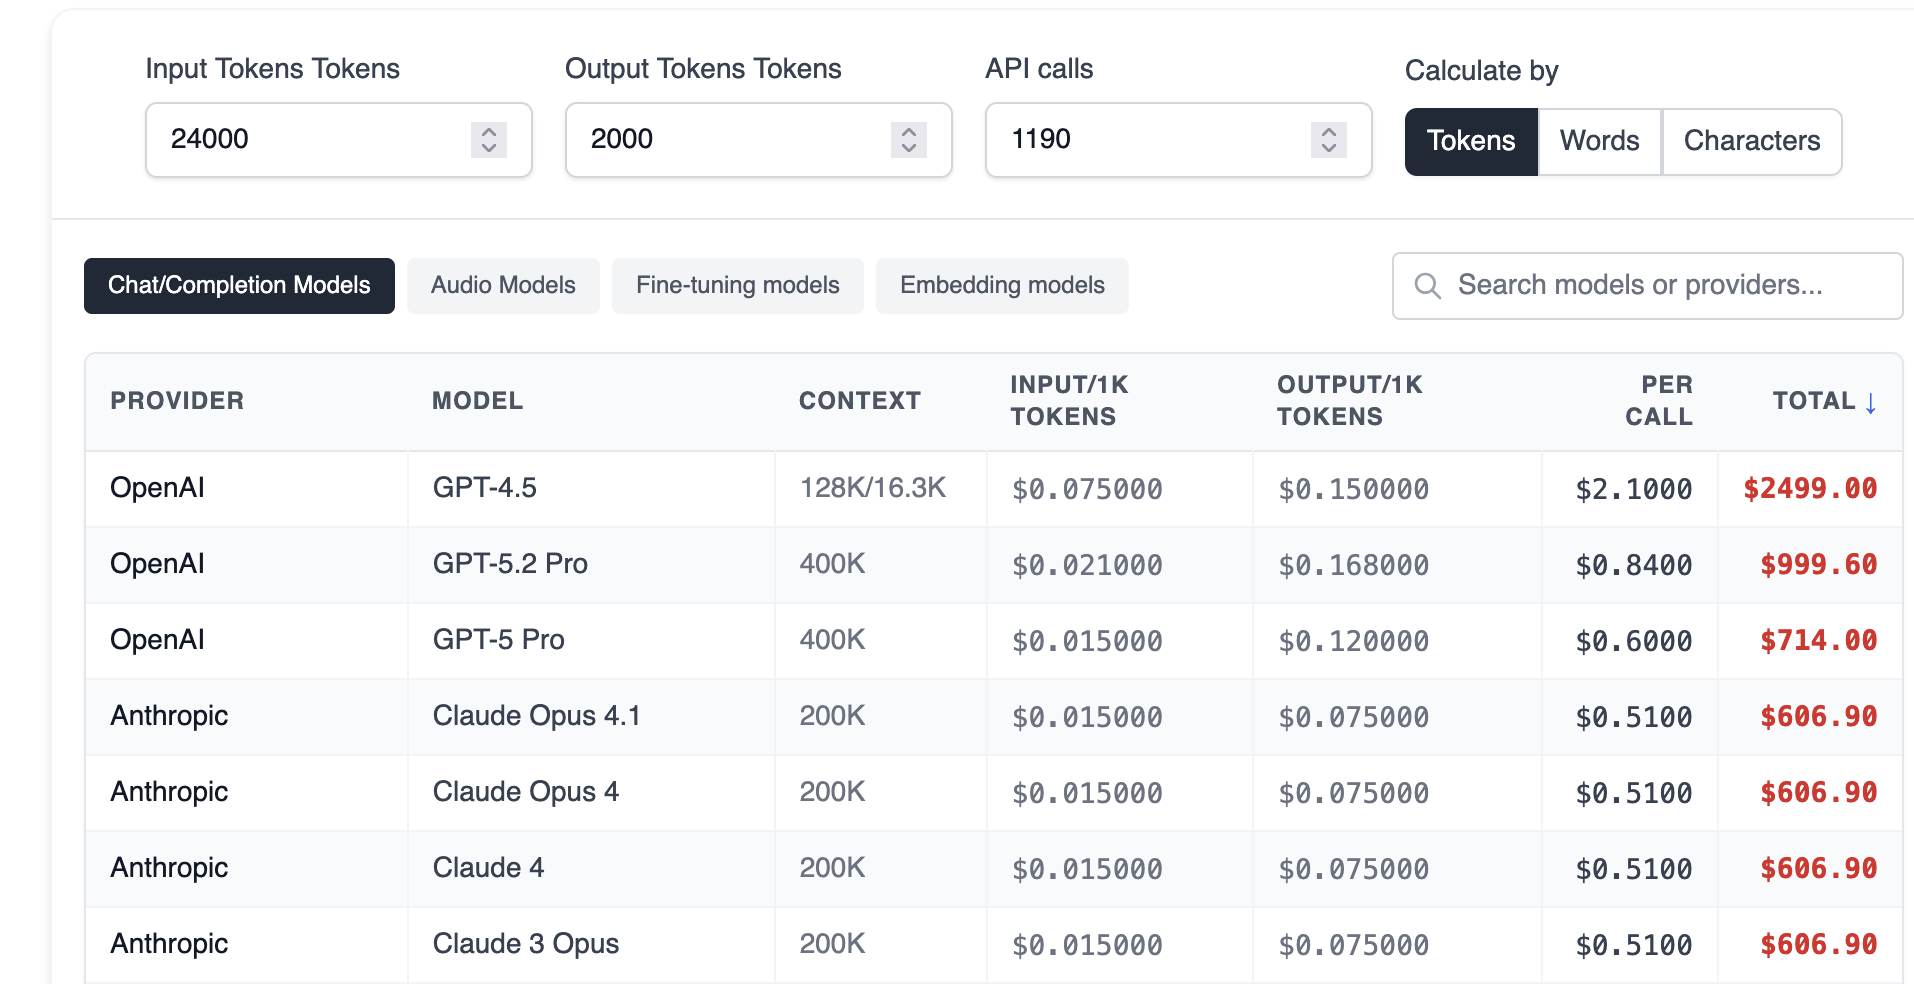
Task: Focus the Search models or providers field
Action: point(1660,286)
